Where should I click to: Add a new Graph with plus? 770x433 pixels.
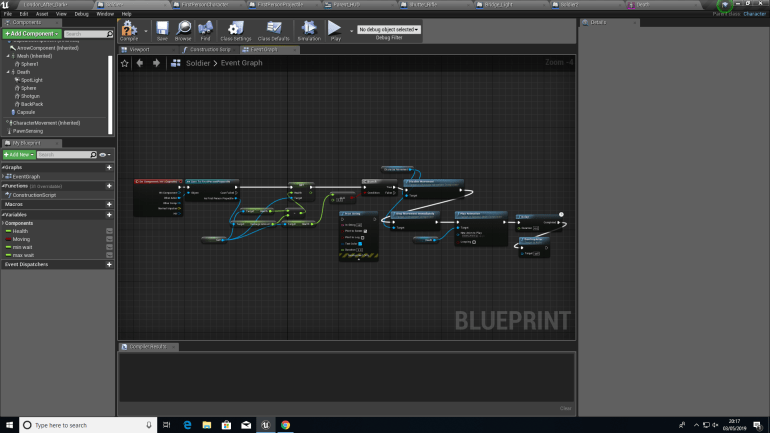pyautogui.click(x=109, y=167)
